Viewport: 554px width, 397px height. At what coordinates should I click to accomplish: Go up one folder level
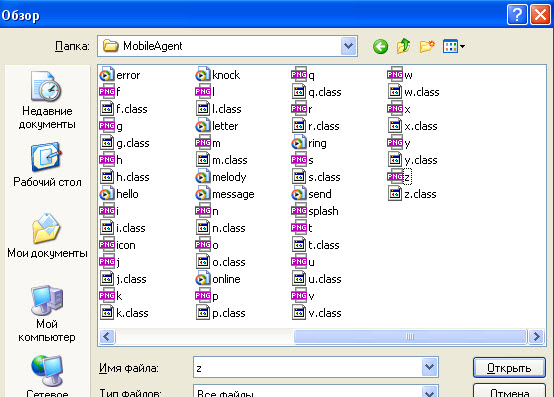click(x=403, y=46)
